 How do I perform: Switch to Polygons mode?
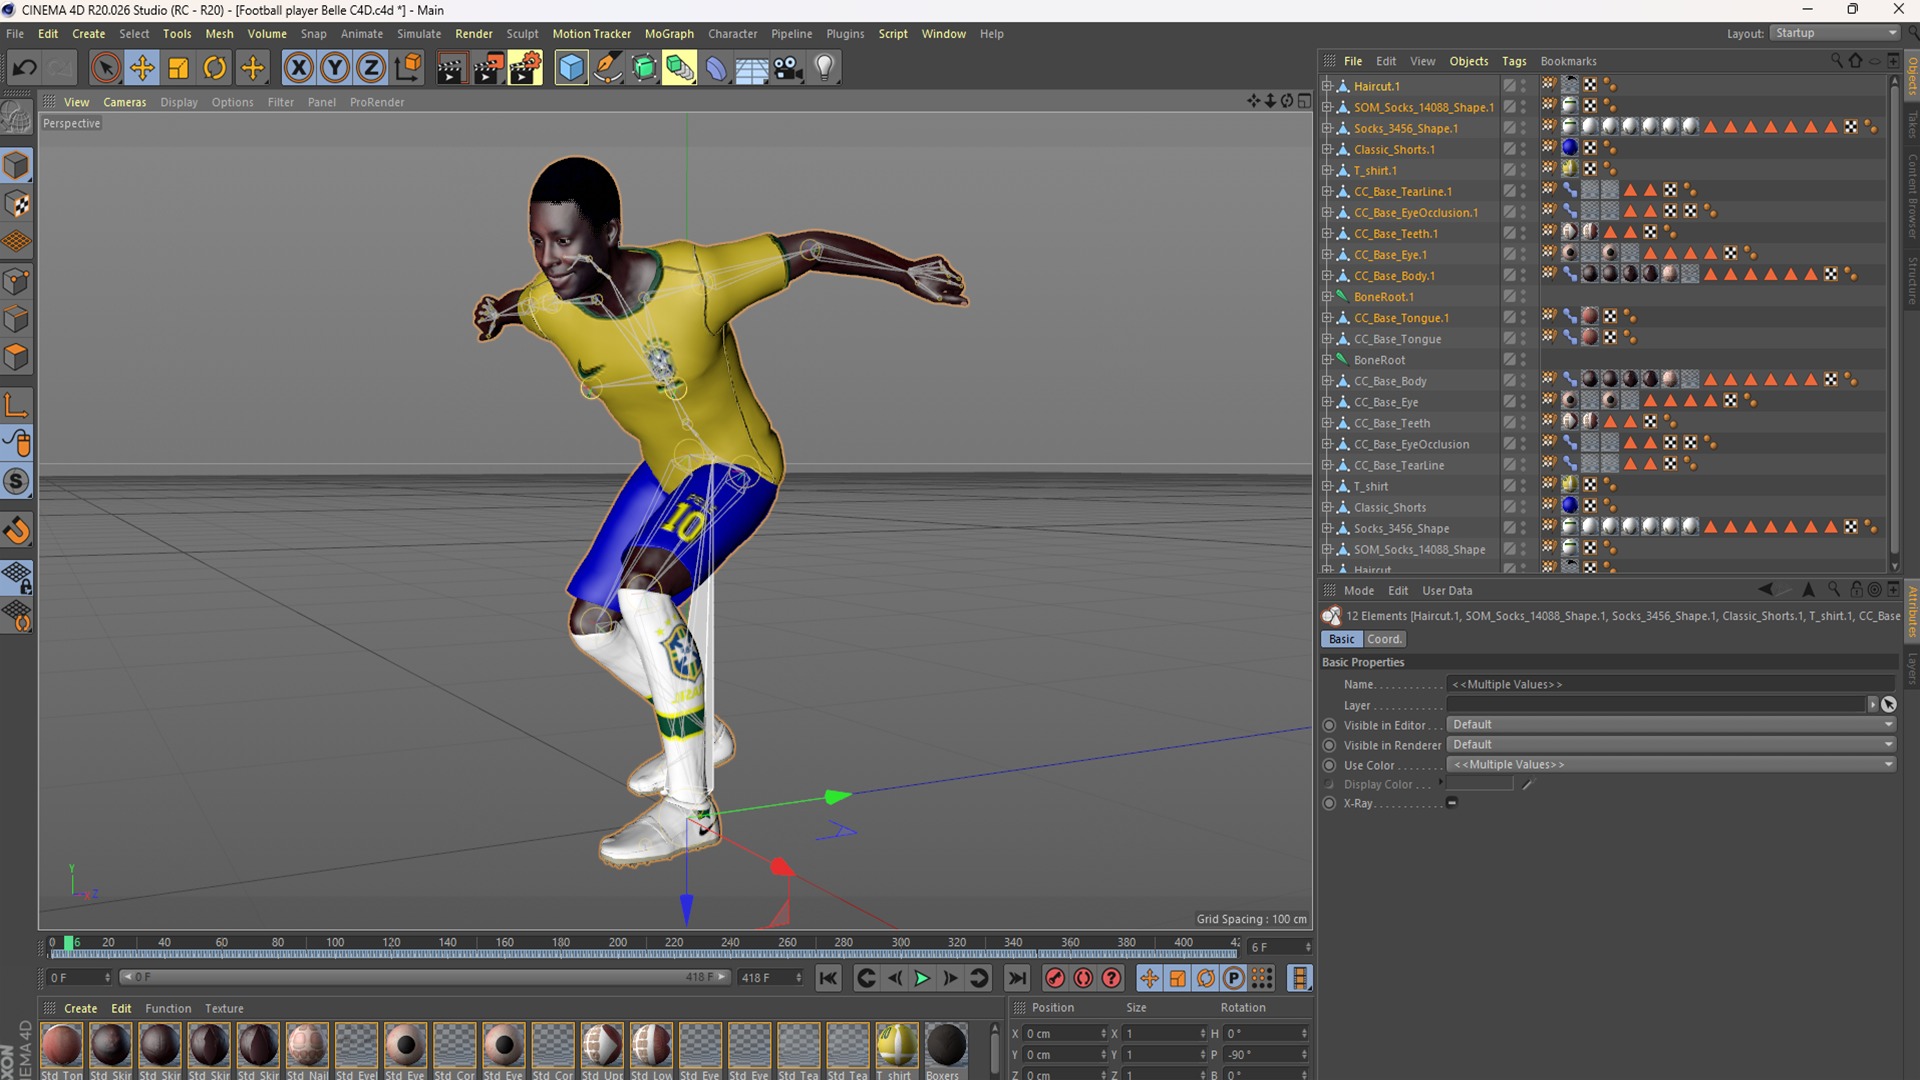(17, 357)
